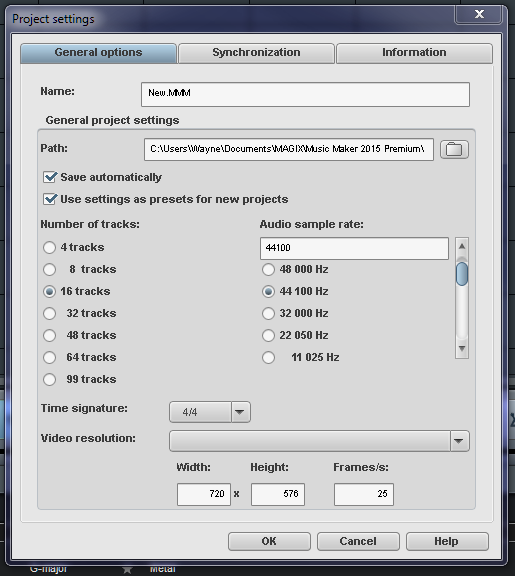Toggle the Save automatically checkbox

click(x=50, y=177)
